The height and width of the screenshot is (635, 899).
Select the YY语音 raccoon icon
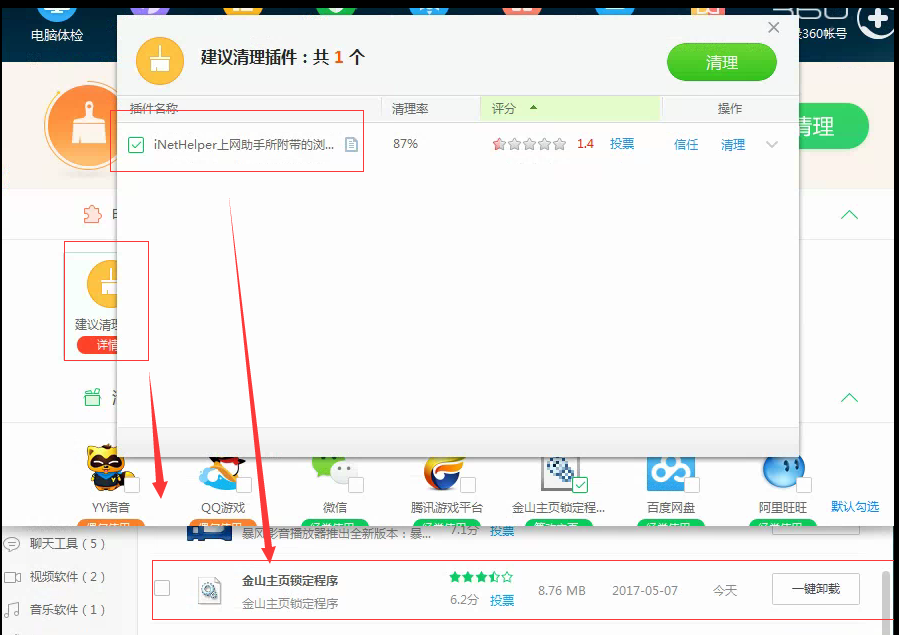(x=109, y=467)
